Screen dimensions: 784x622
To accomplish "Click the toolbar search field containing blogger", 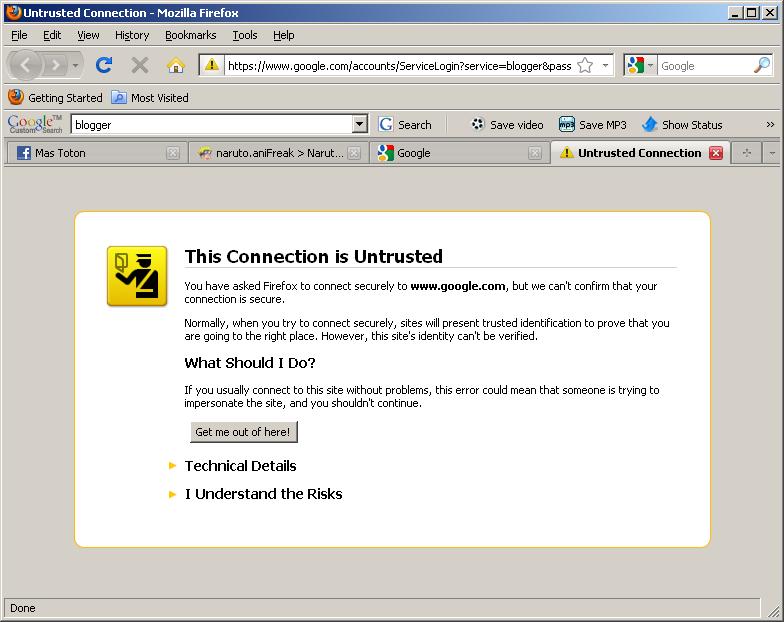I will [211, 124].
